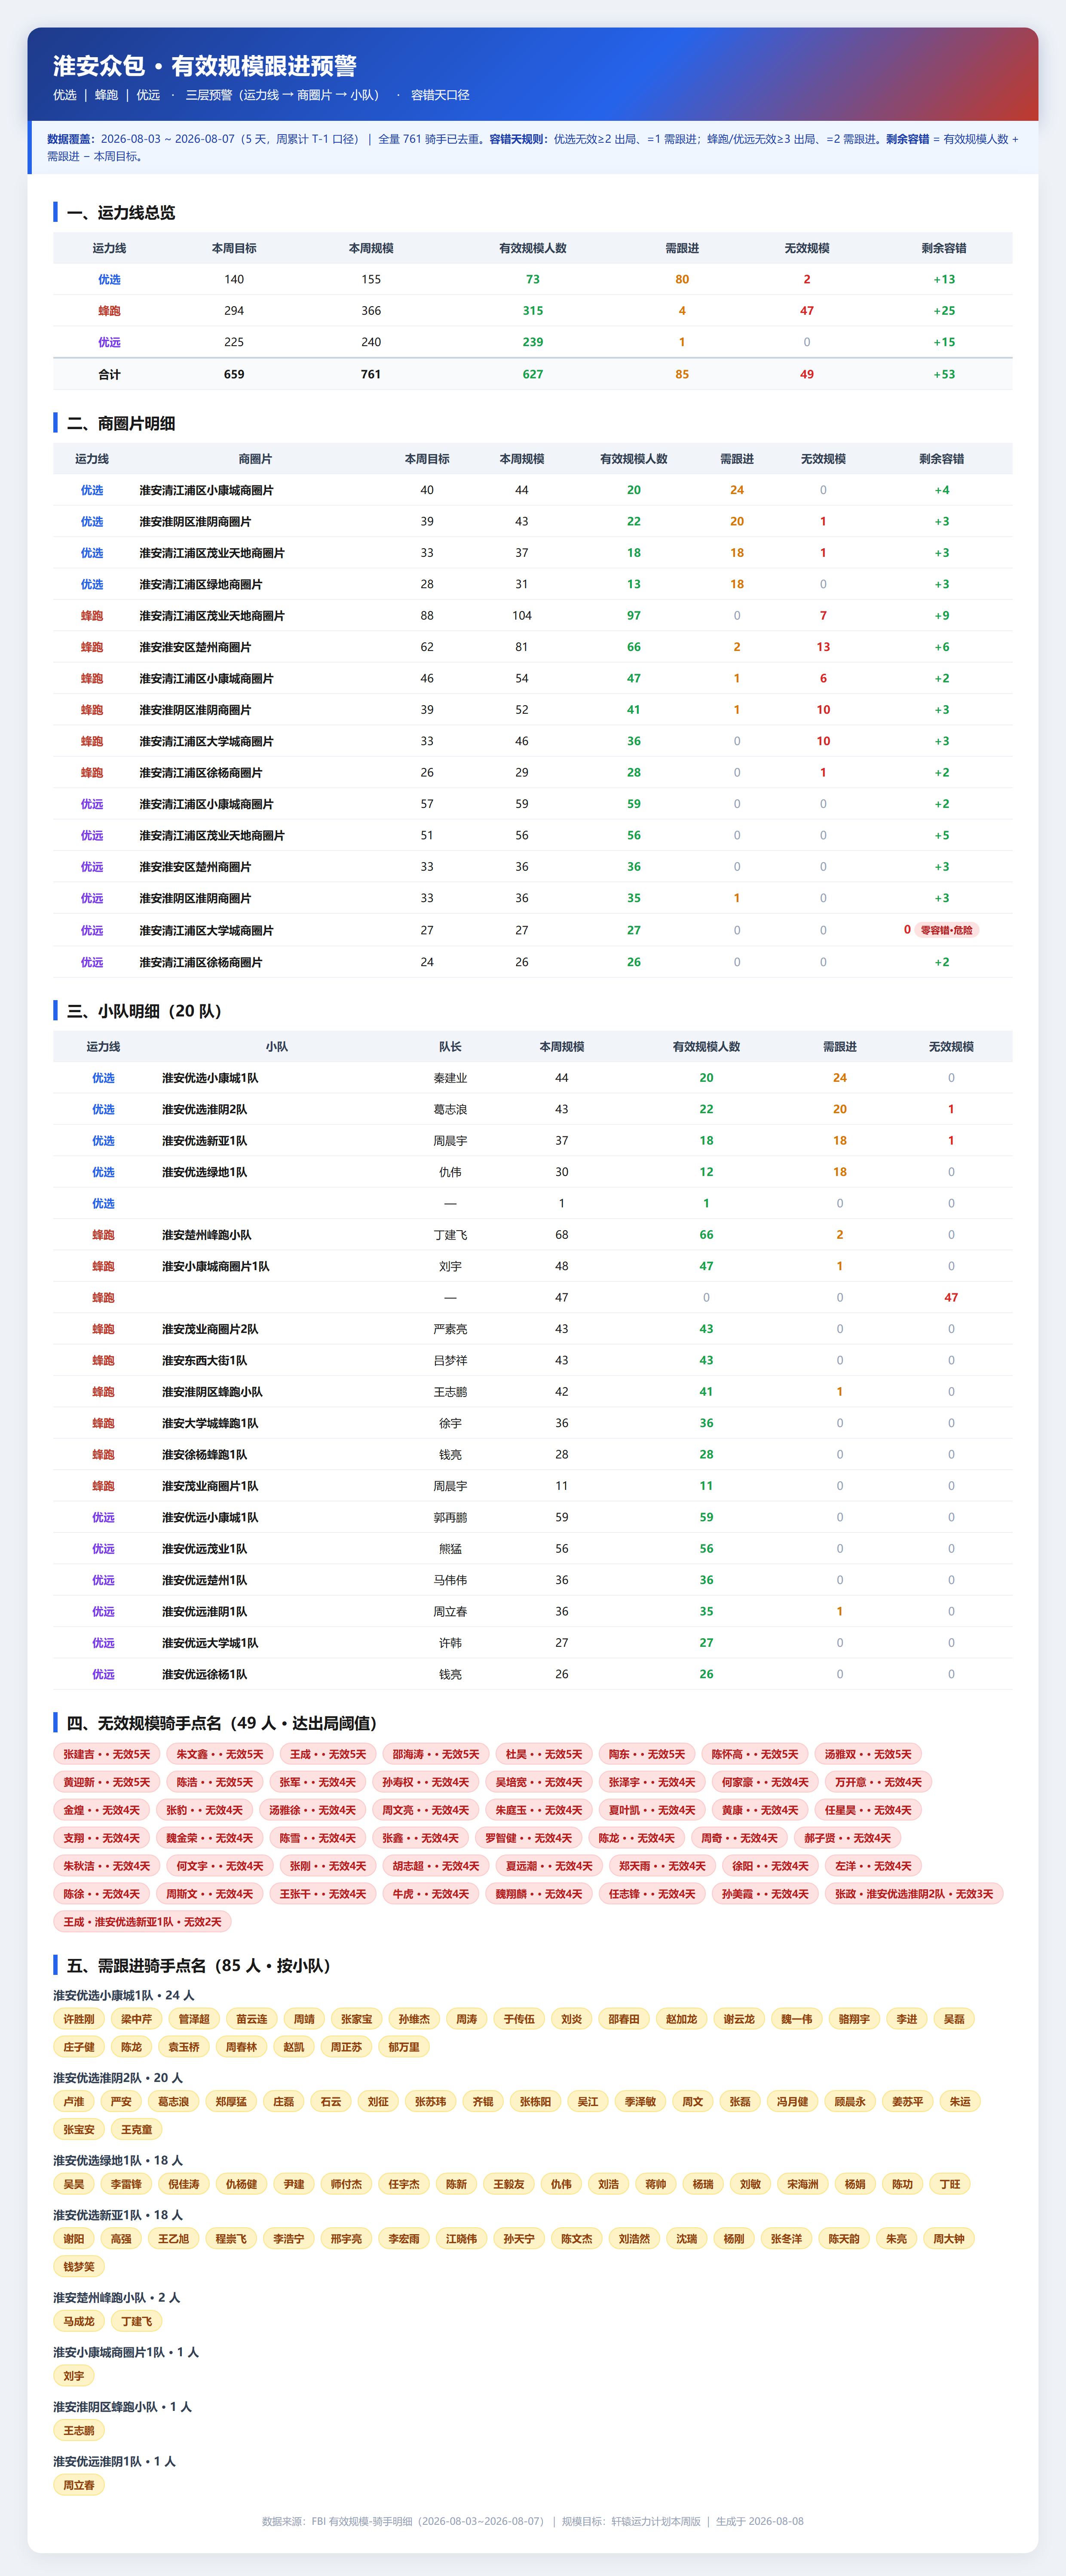
Task: Click the group label 淮安优选绿地1队 · 18 人
Action: tap(118, 2161)
